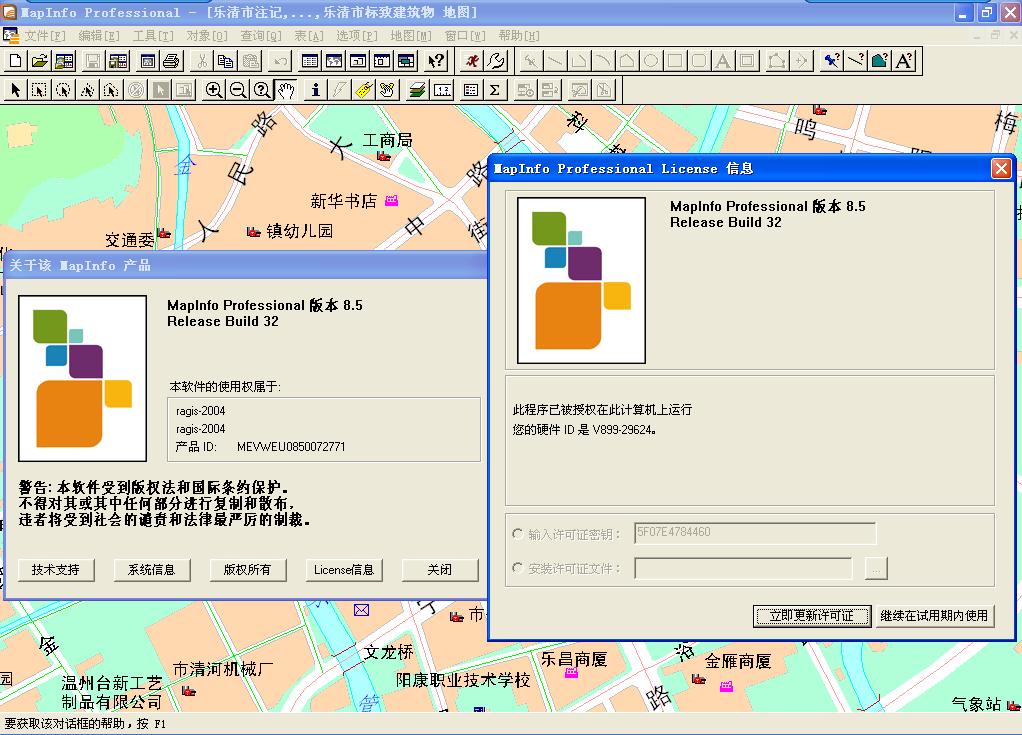Click the Change View magnifier icon
The image size is (1022, 735).
click(x=262, y=90)
